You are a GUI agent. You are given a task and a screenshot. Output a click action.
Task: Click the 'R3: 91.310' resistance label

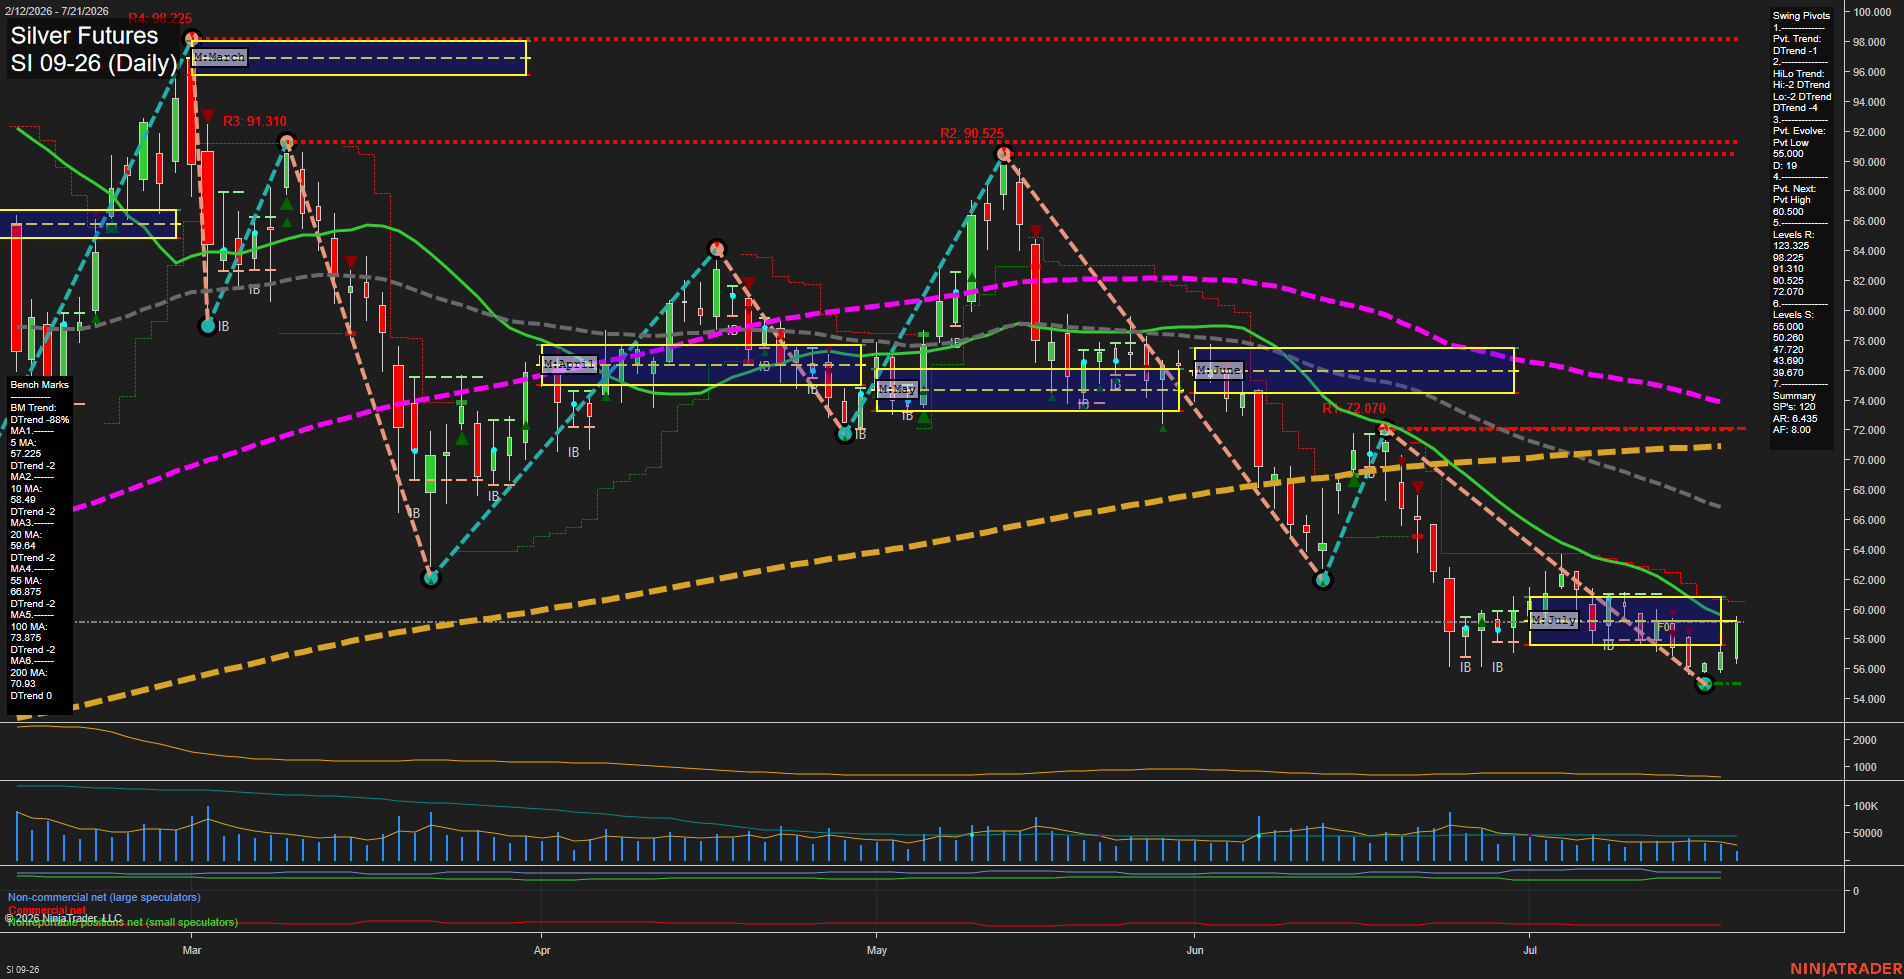click(255, 121)
